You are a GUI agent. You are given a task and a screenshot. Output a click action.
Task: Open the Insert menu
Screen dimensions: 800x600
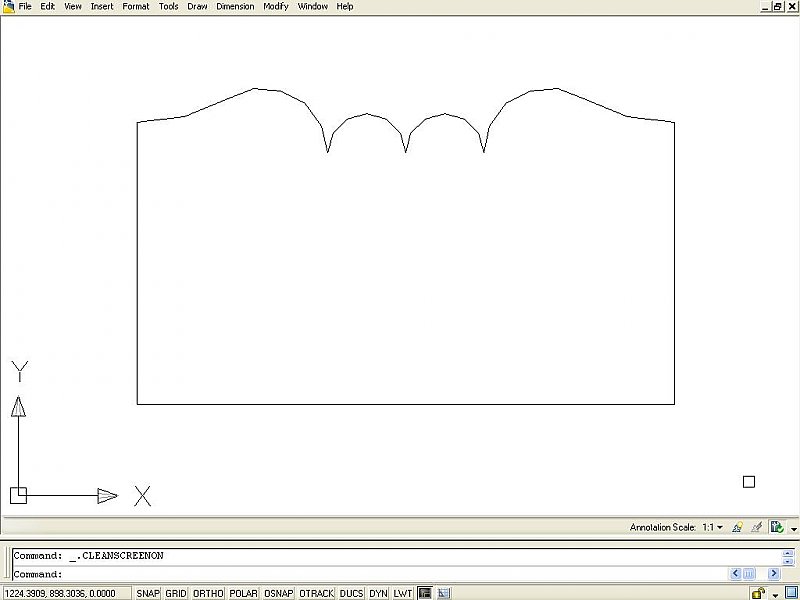click(x=102, y=7)
